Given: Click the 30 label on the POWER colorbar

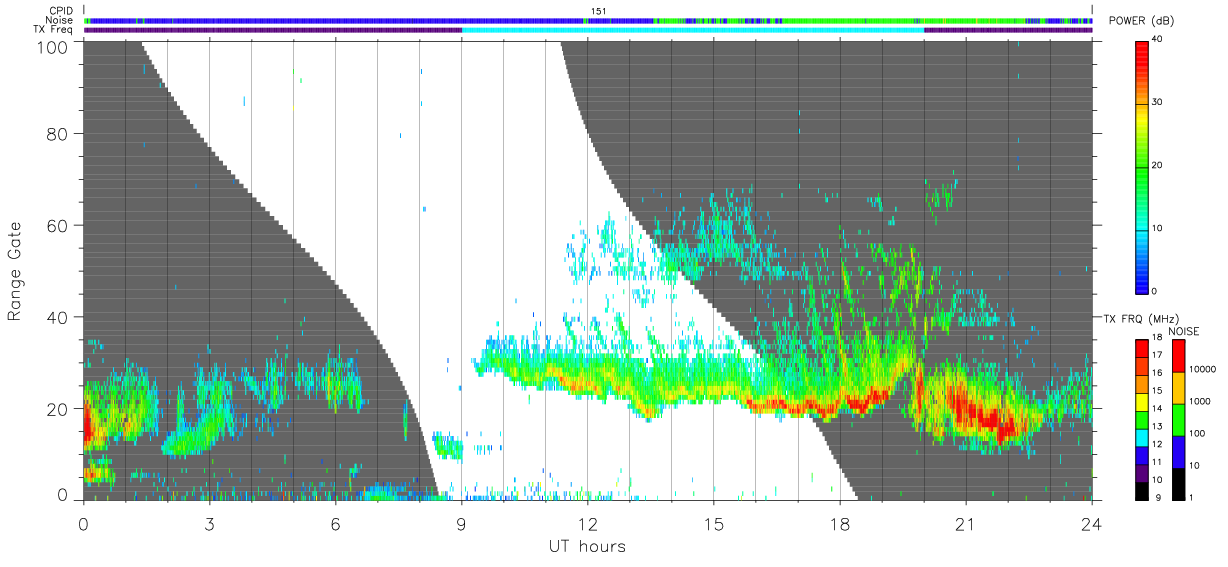Looking at the screenshot, I should click(x=1157, y=102).
